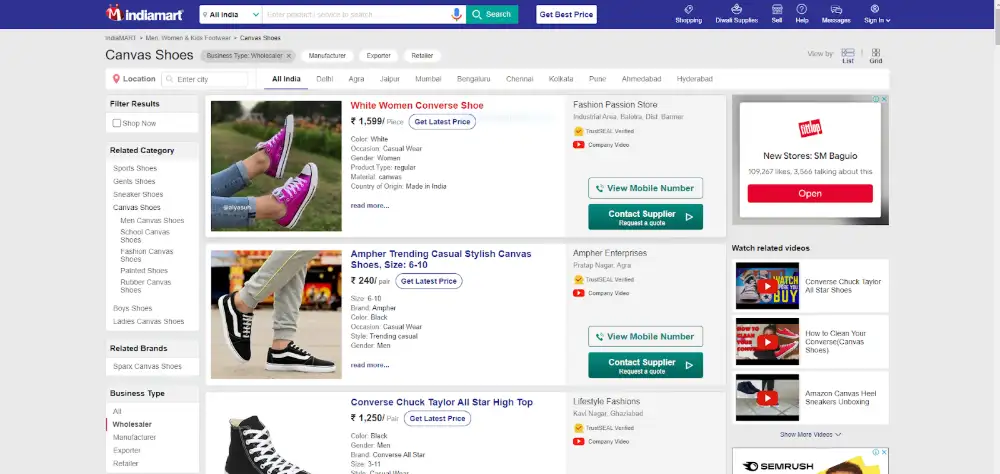Click Get Latest Price for White Women Converse Shoe
Image resolution: width=1000 pixels, height=474 pixels.
tap(442, 122)
